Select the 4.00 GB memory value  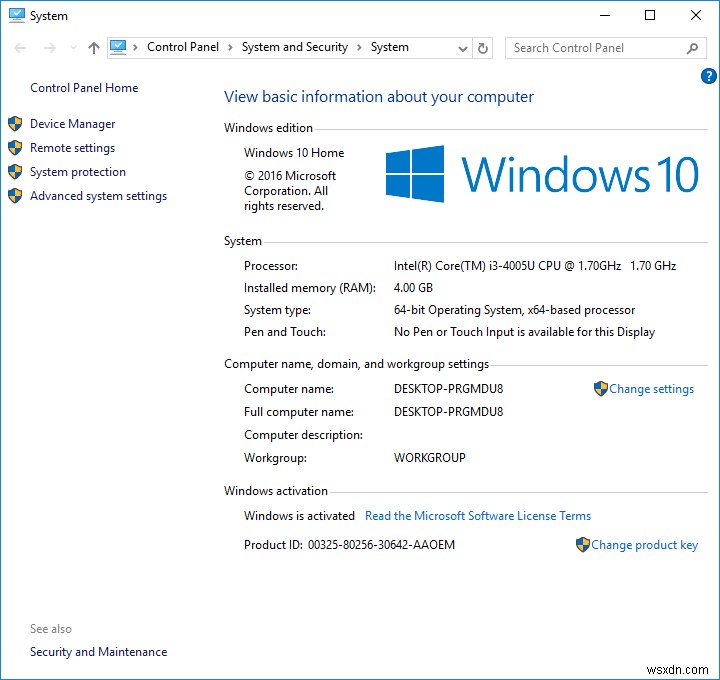point(413,288)
